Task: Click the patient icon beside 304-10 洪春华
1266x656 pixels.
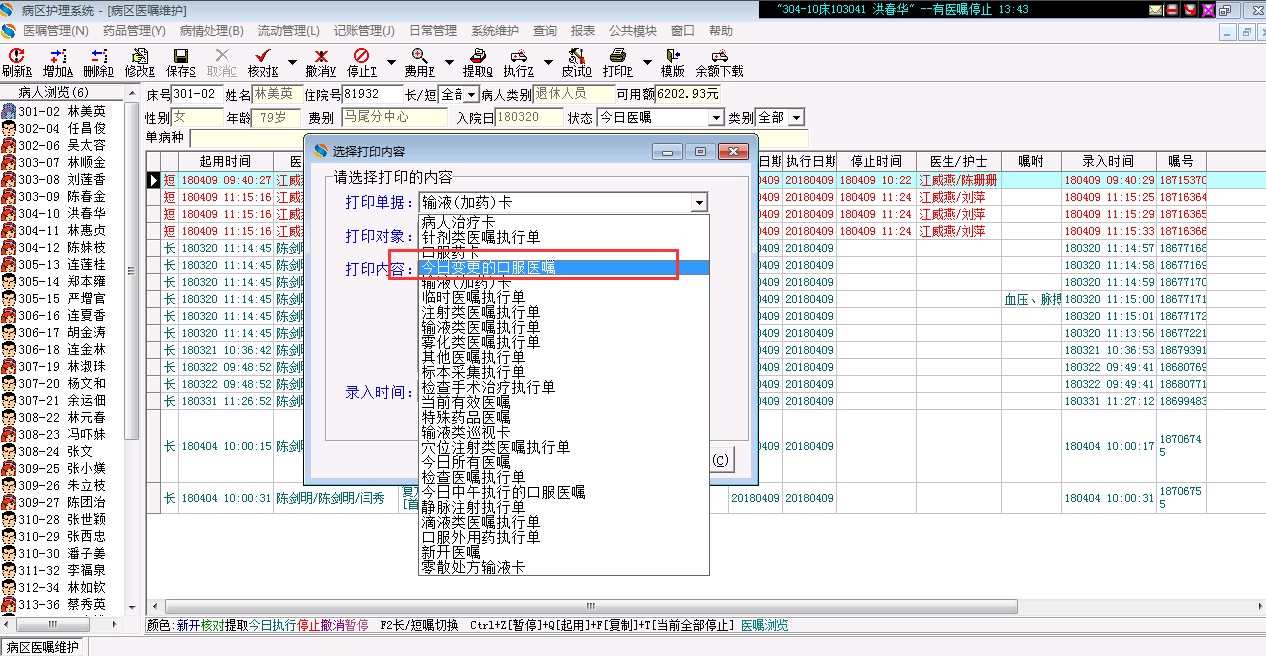Action: coord(8,213)
